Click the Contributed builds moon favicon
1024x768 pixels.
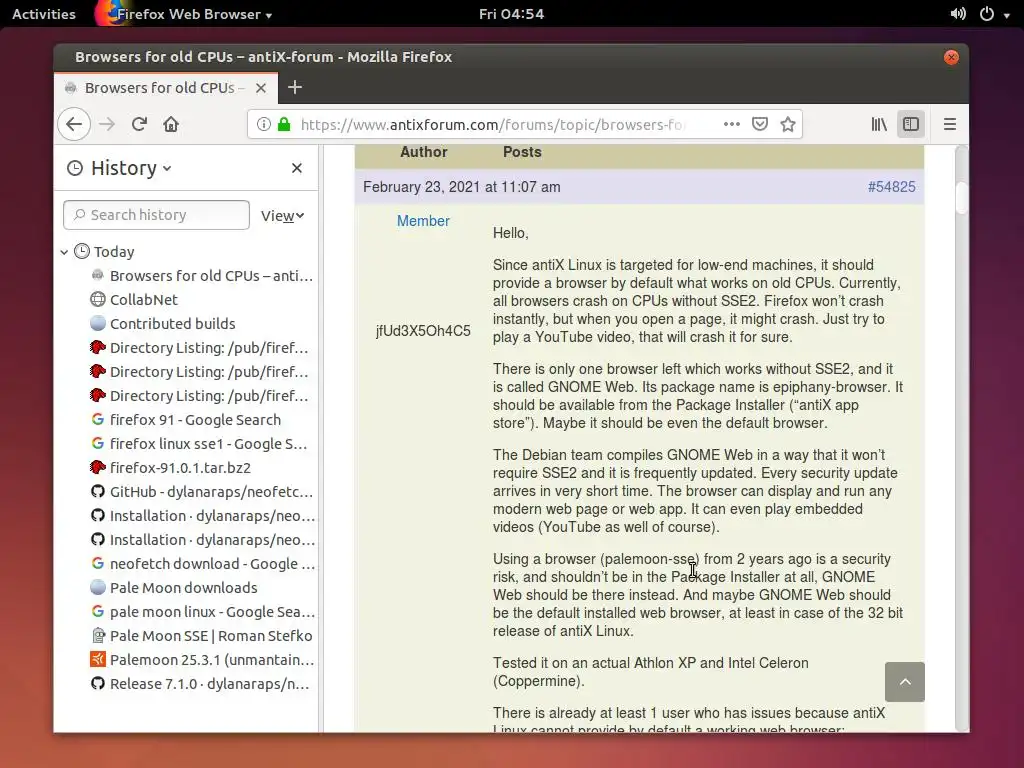pyautogui.click(x=98, y=323)
